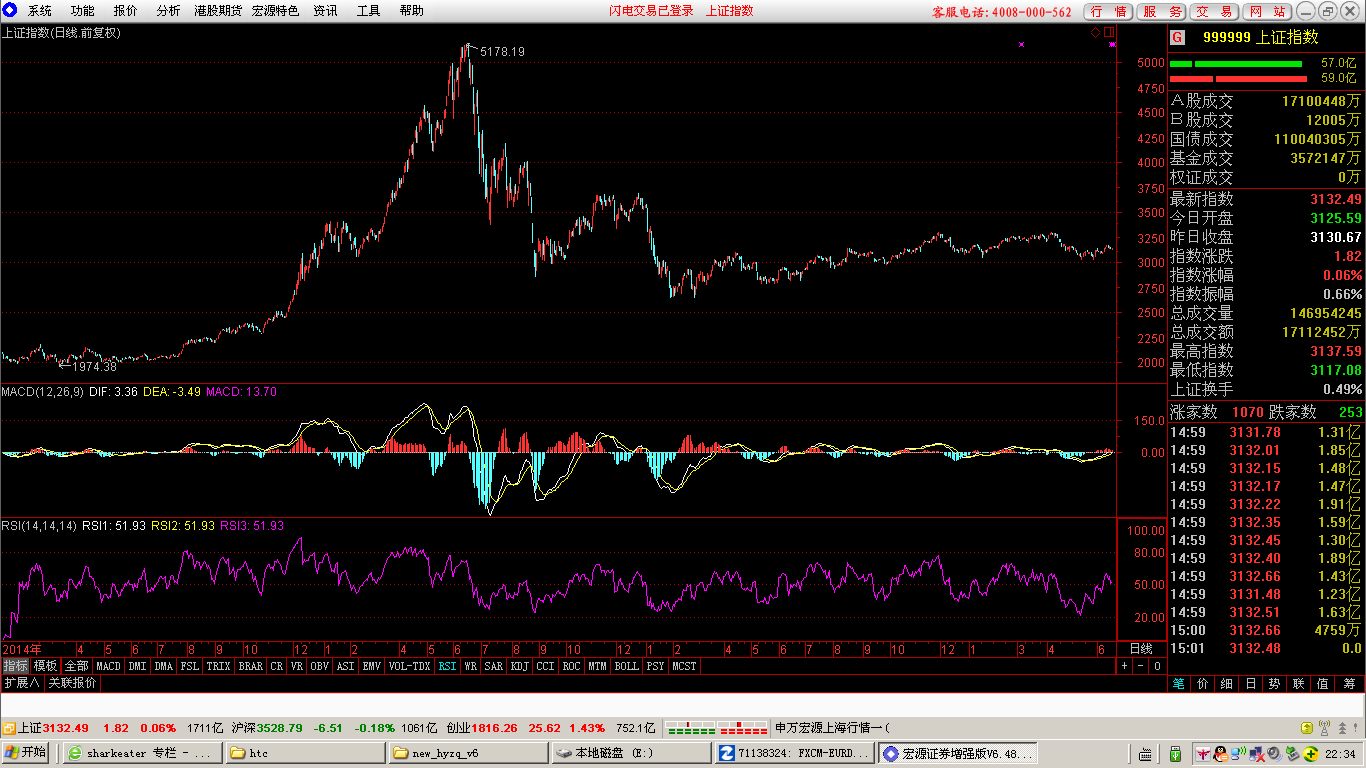Open the 帮助 menu

[411, 11]
